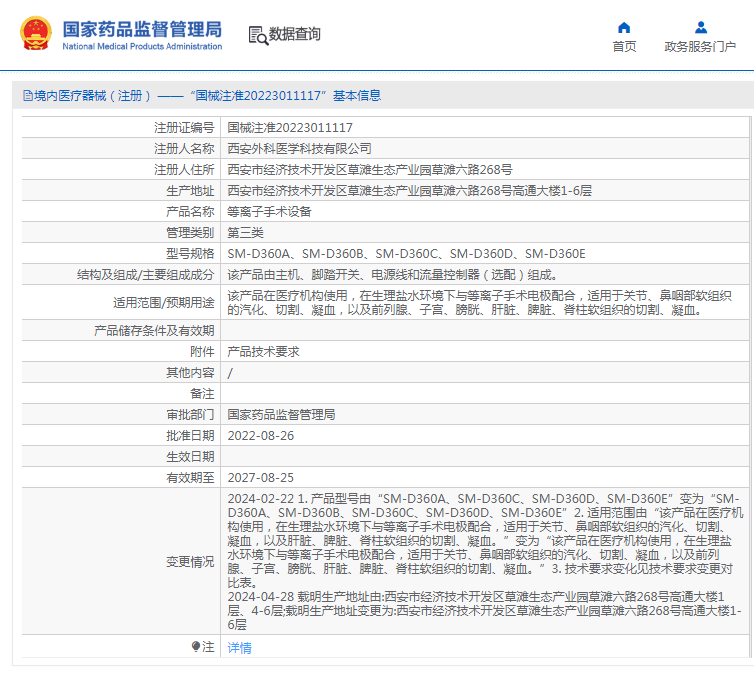Click the 第三类 management class value

(245, 233)
